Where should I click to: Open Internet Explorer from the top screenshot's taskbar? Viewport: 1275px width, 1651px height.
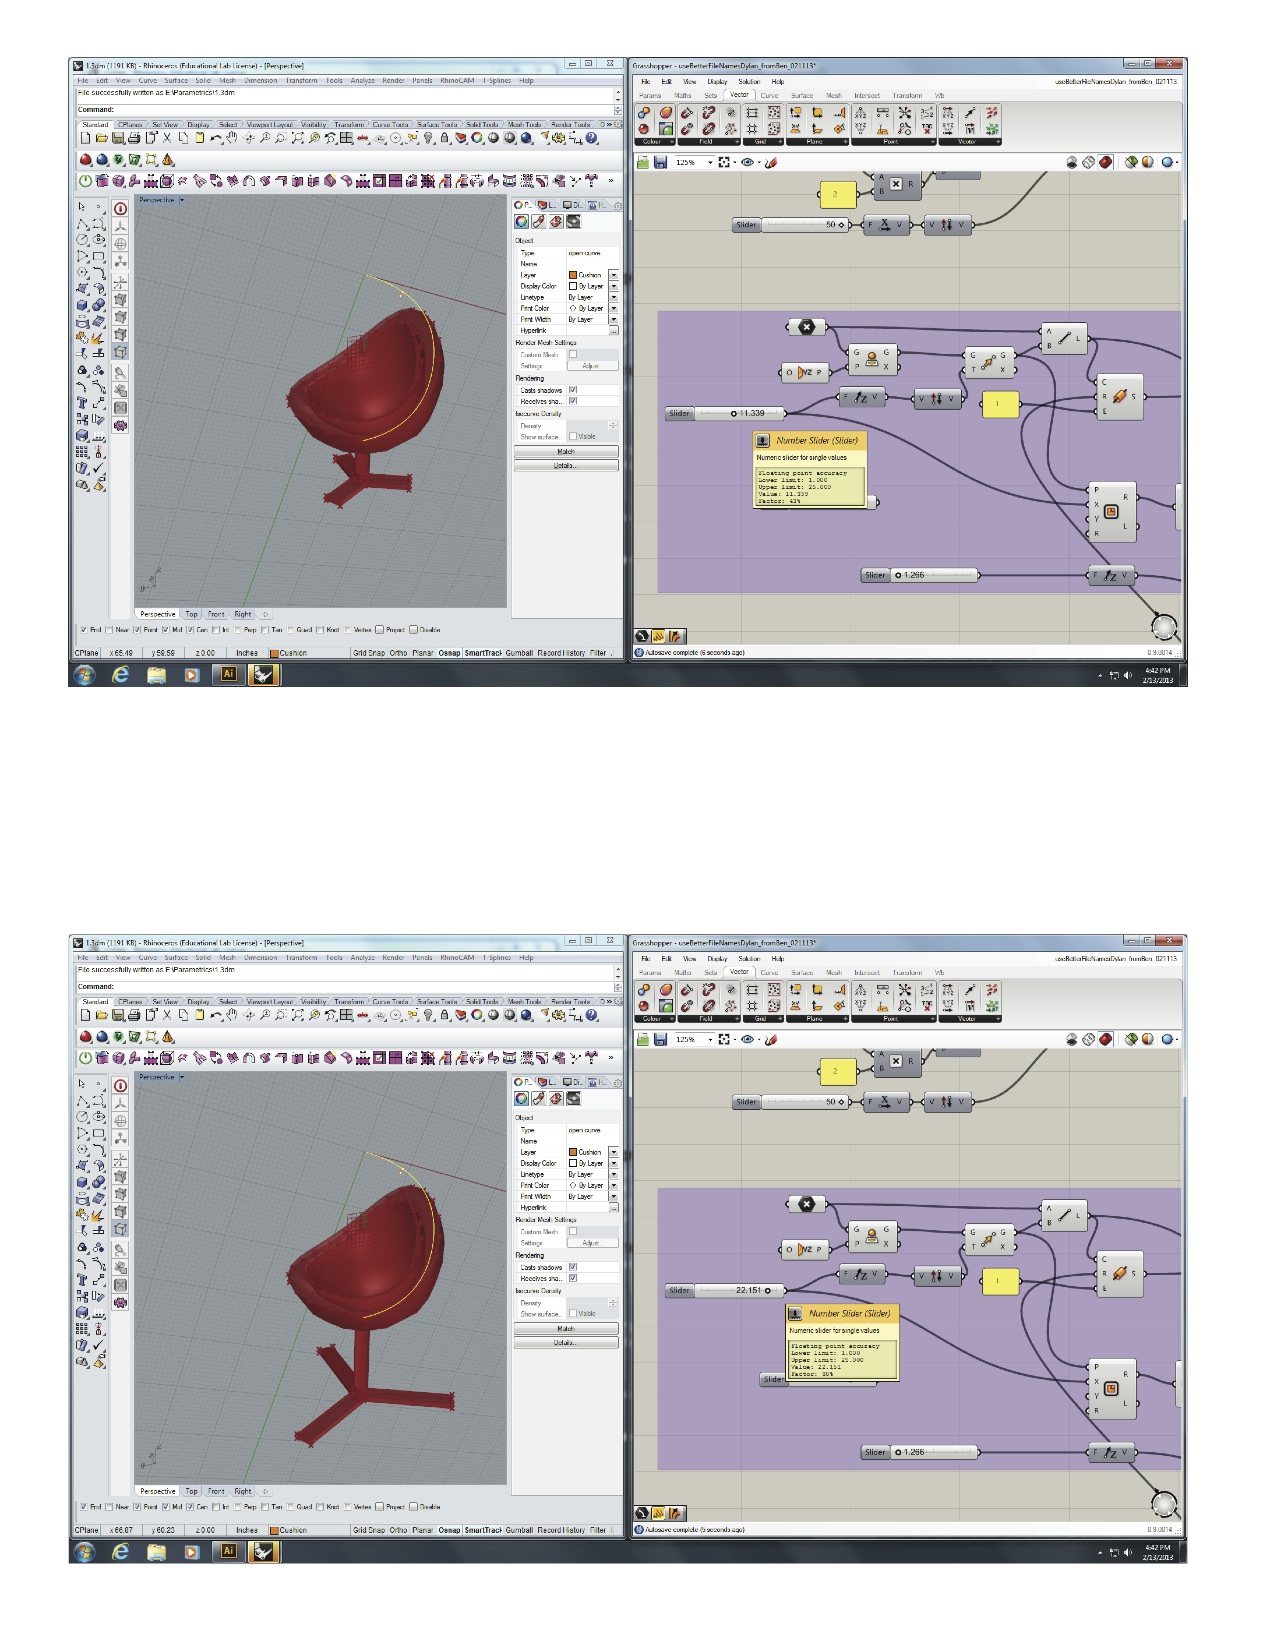121,675
